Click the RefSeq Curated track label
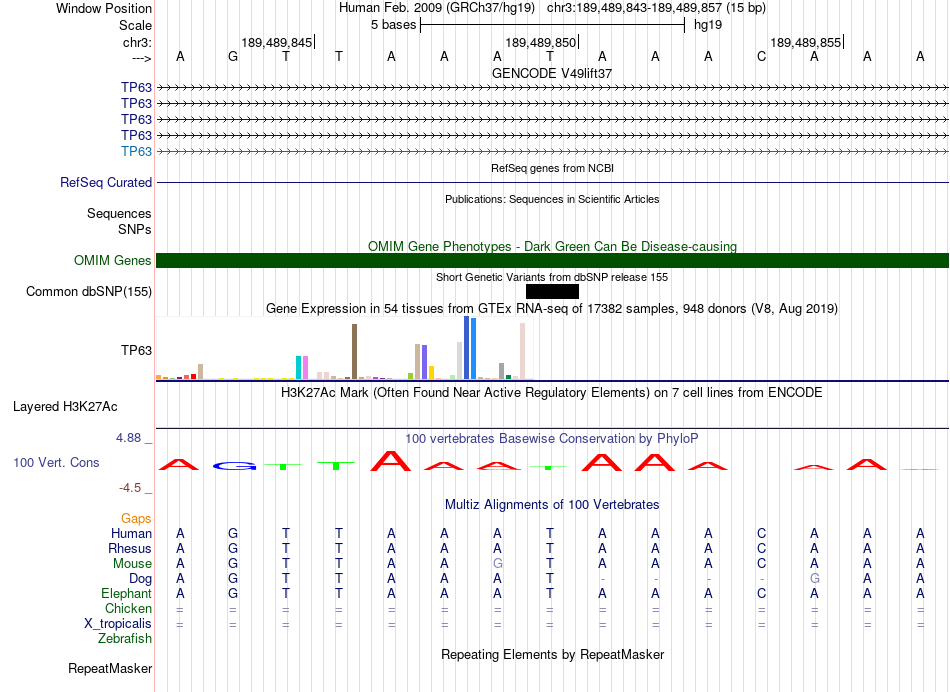The height and width of the screenshot is (692, 950). pos(106,182)
